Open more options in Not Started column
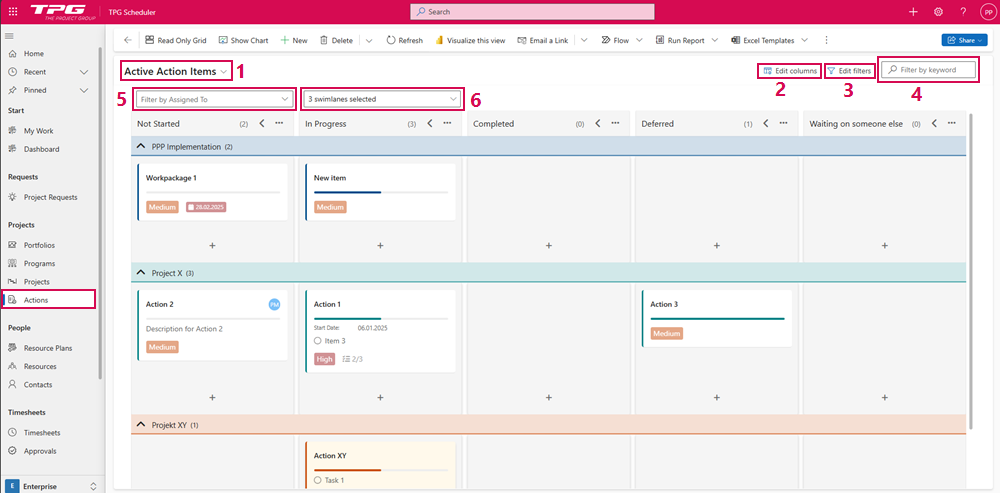Screen dimensions: 1000x493 coord(280,124)
